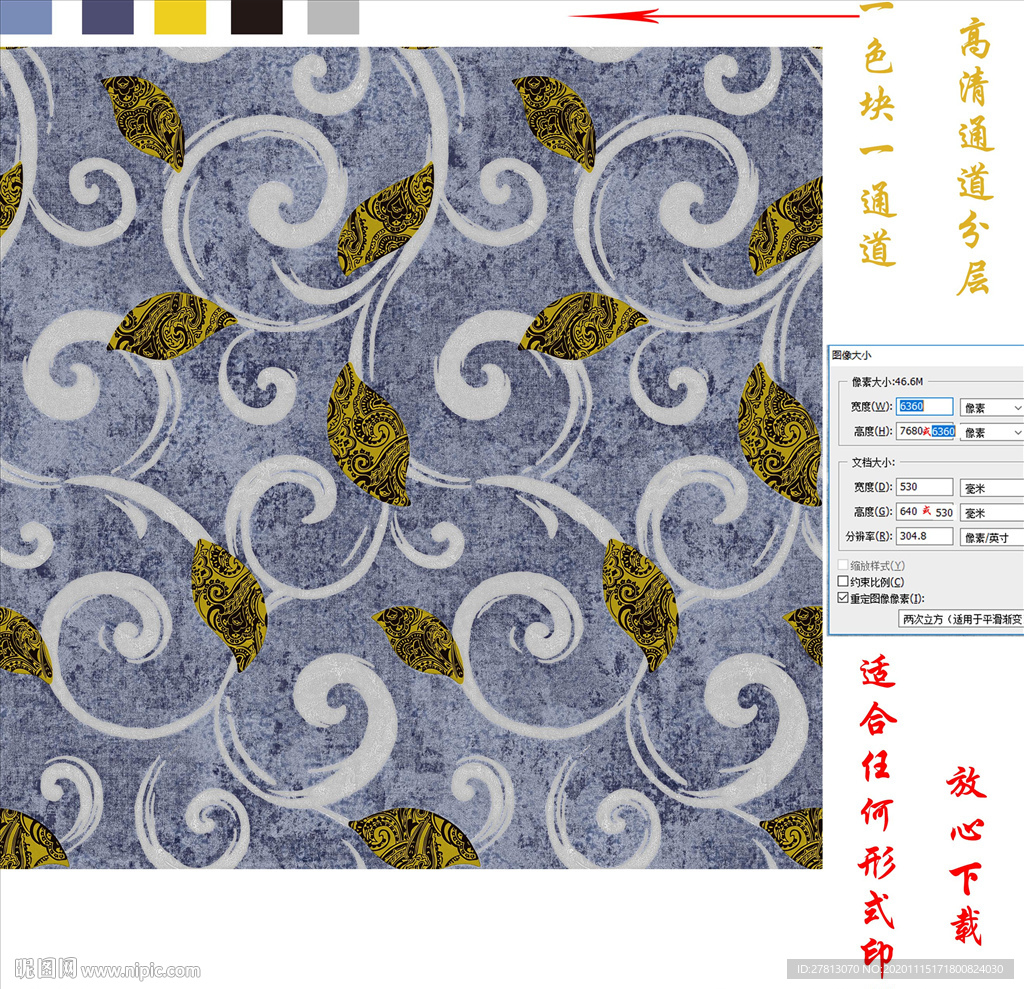Open the 两次立方 resampling method dropdown
The height and width of the screenshot is (989, 1024).
point(961,619)
